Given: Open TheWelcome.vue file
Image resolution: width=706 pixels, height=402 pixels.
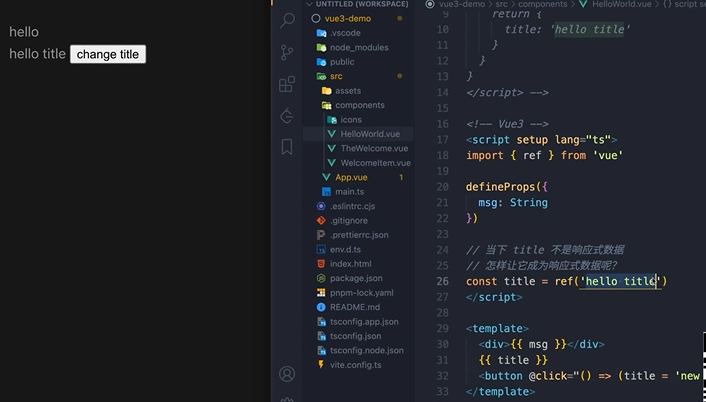Looking at the screenshot, I should (374, 148).
